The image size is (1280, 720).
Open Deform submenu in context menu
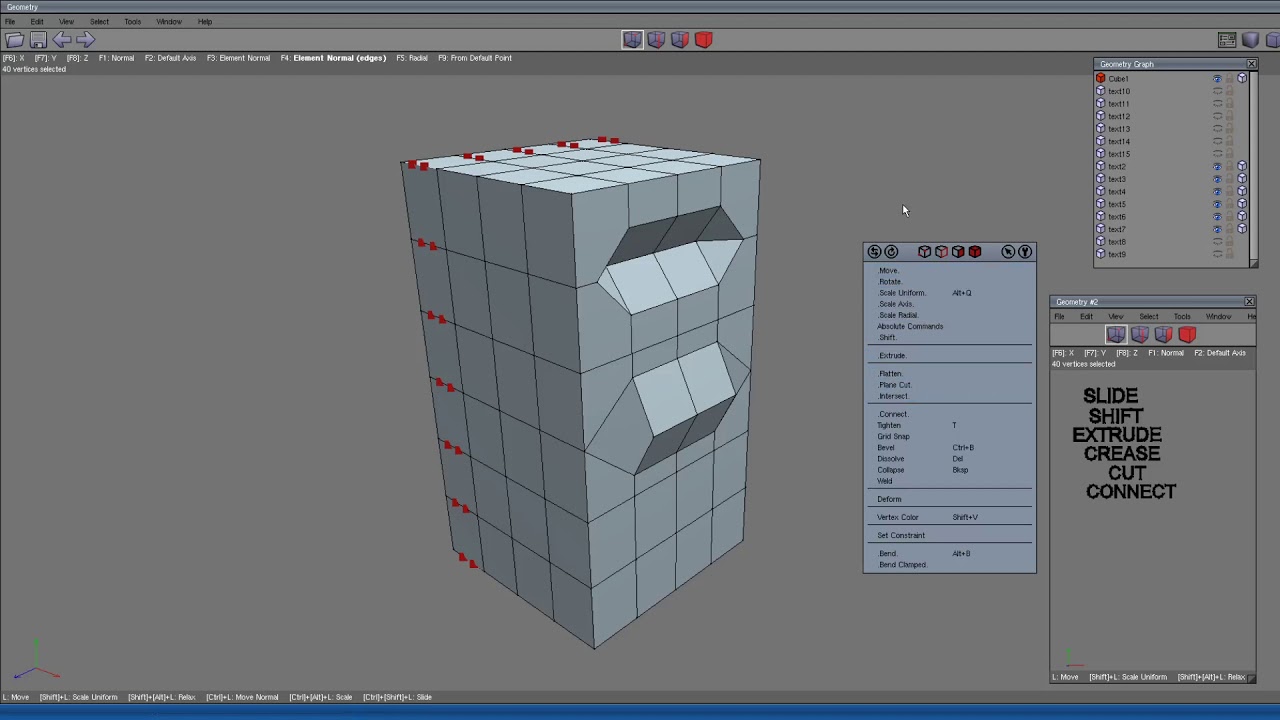[889, 499]
